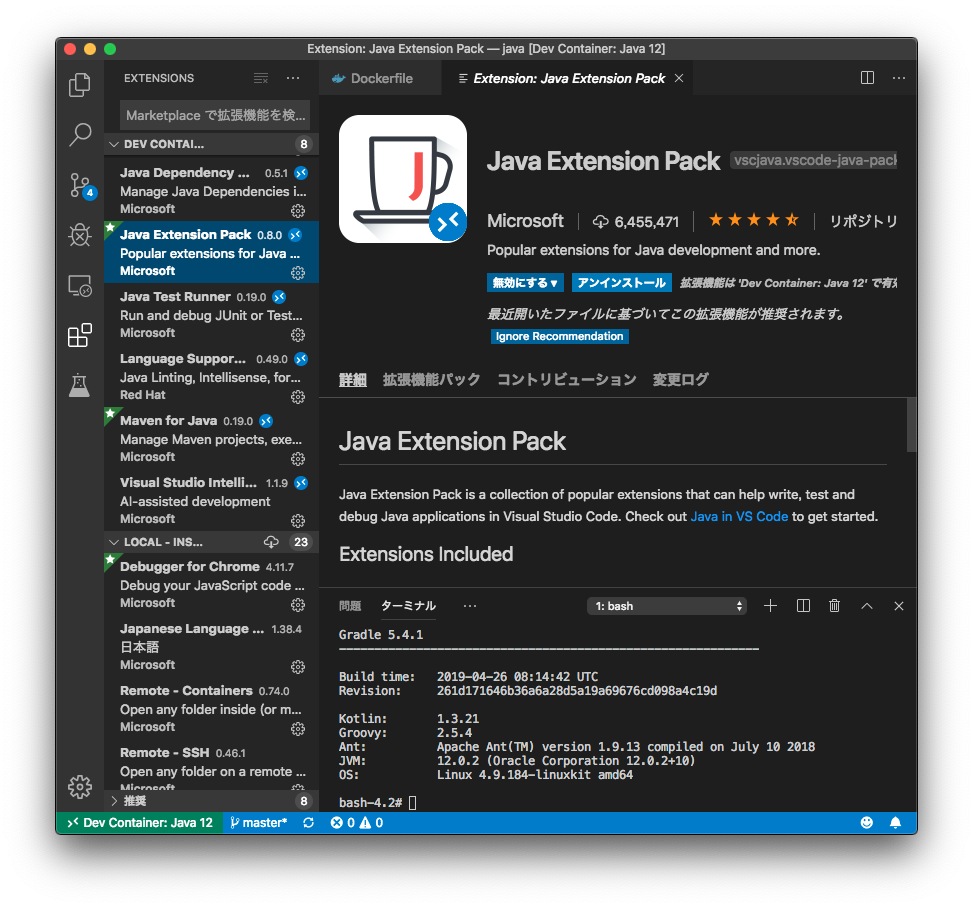This screenshot has height=908, width=973.
Task: Clear extensions search results icon
Action: [261, 78]
